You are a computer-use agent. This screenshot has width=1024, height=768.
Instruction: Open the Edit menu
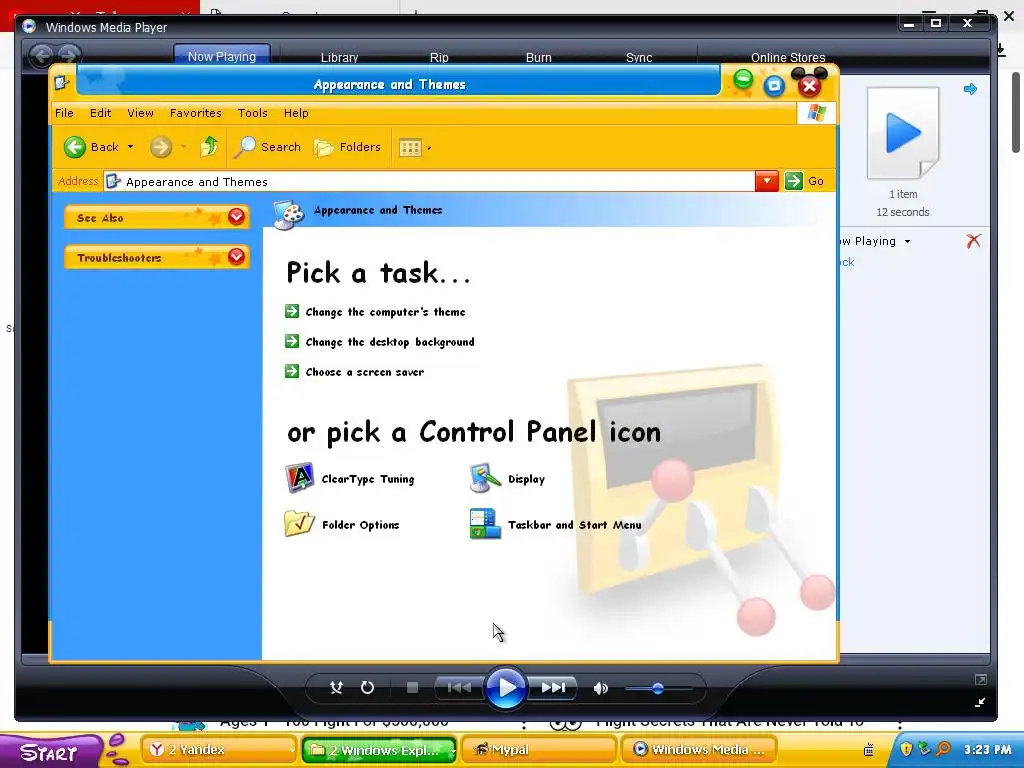point(101,113)
